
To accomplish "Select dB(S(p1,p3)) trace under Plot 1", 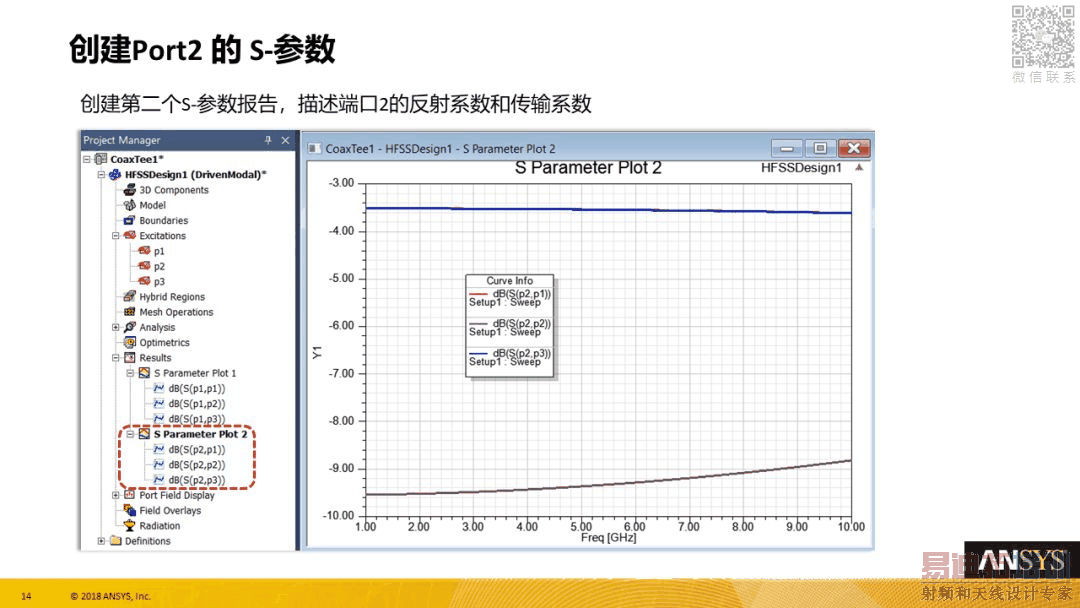I will click(196, 419).
